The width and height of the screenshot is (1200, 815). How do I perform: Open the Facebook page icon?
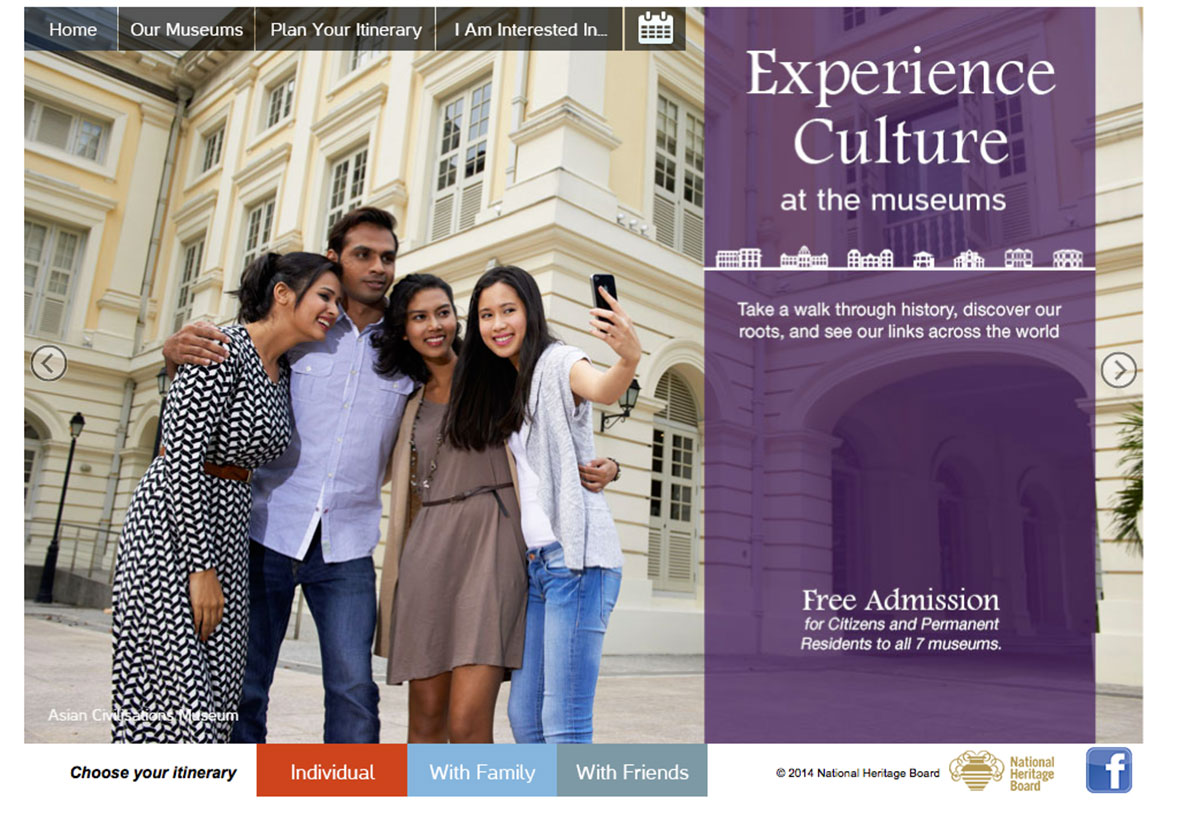click(x=1109, y=770)
